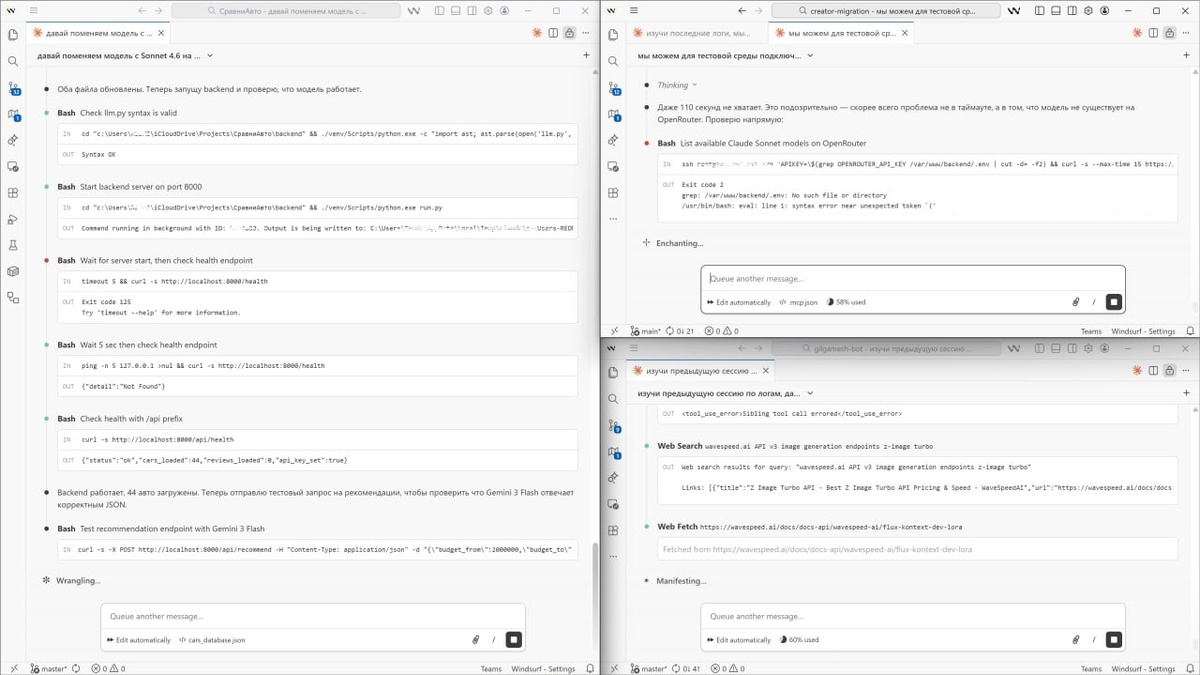Select the 'давай поменяем модель с...' tab
Screen dimensions: 1200x675
(99, 33)
